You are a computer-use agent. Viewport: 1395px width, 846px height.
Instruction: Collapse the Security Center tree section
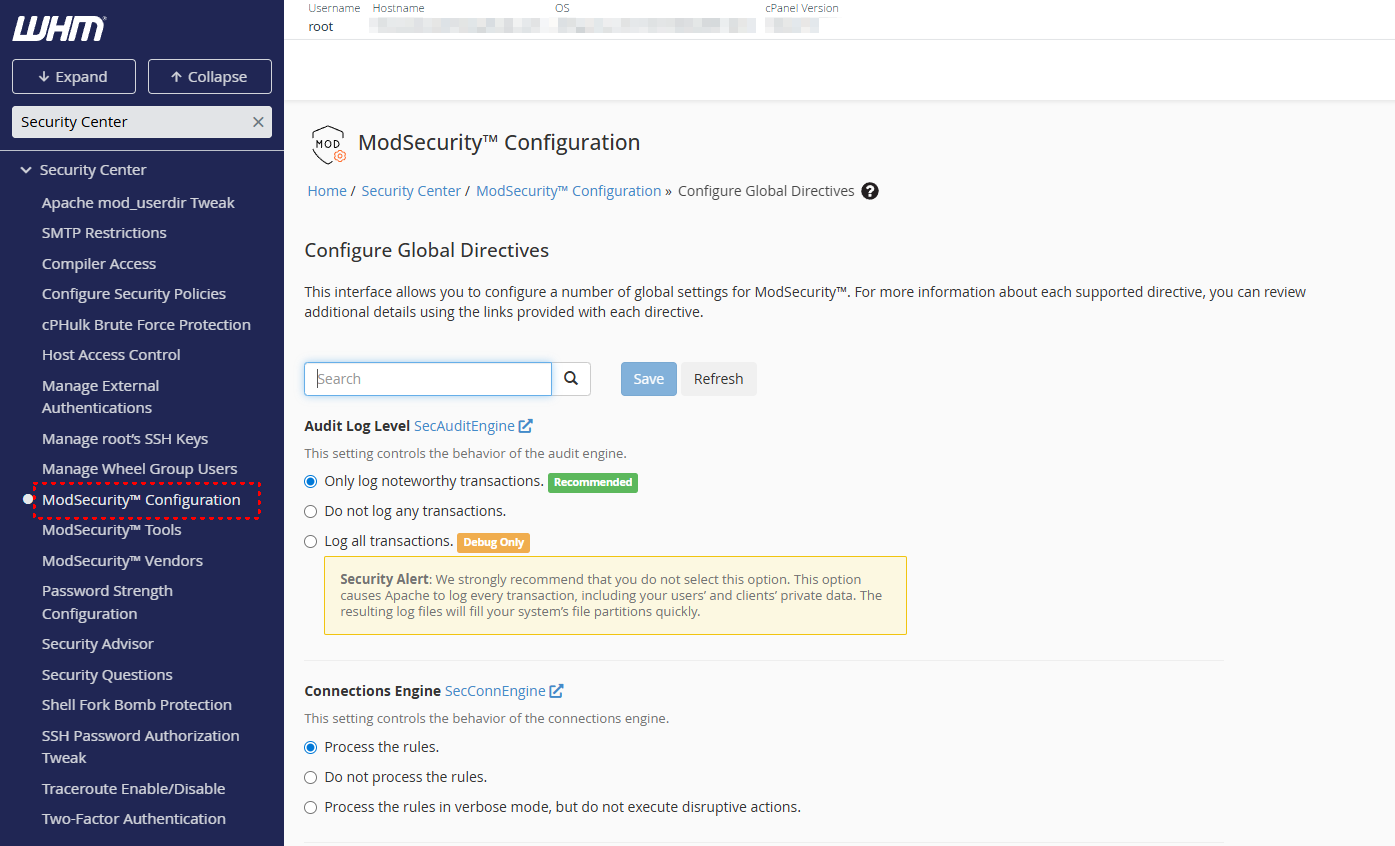26,170
